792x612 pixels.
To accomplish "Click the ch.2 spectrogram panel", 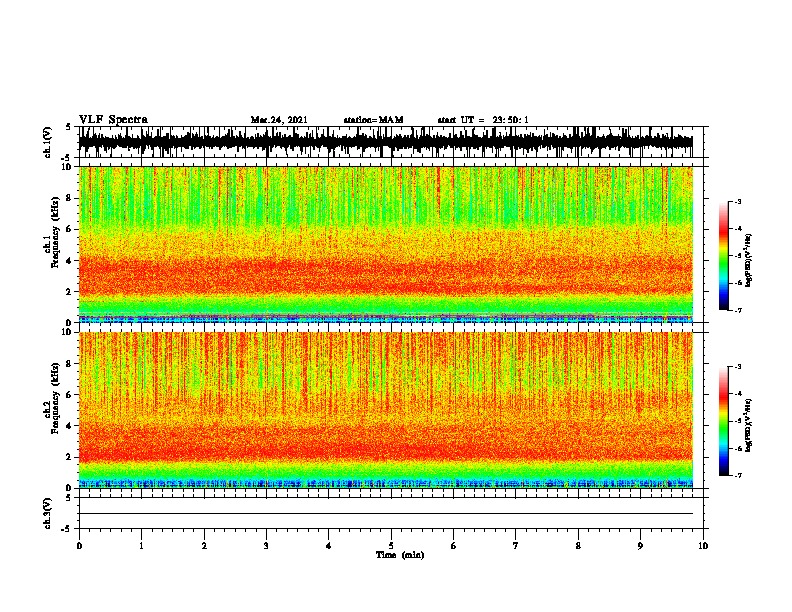I will tap(386, 410).
